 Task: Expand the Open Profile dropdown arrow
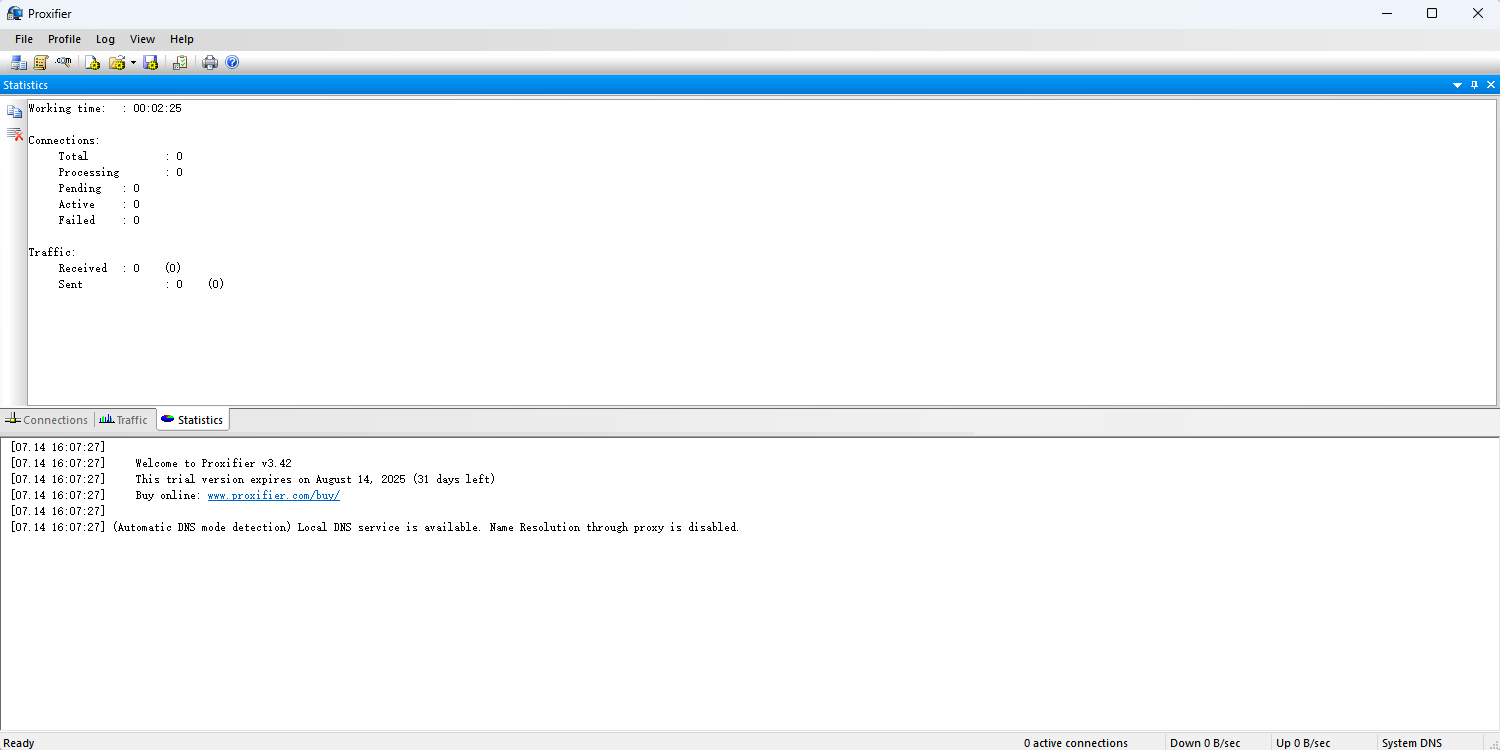pyautogui.click(x=133, y=63)
